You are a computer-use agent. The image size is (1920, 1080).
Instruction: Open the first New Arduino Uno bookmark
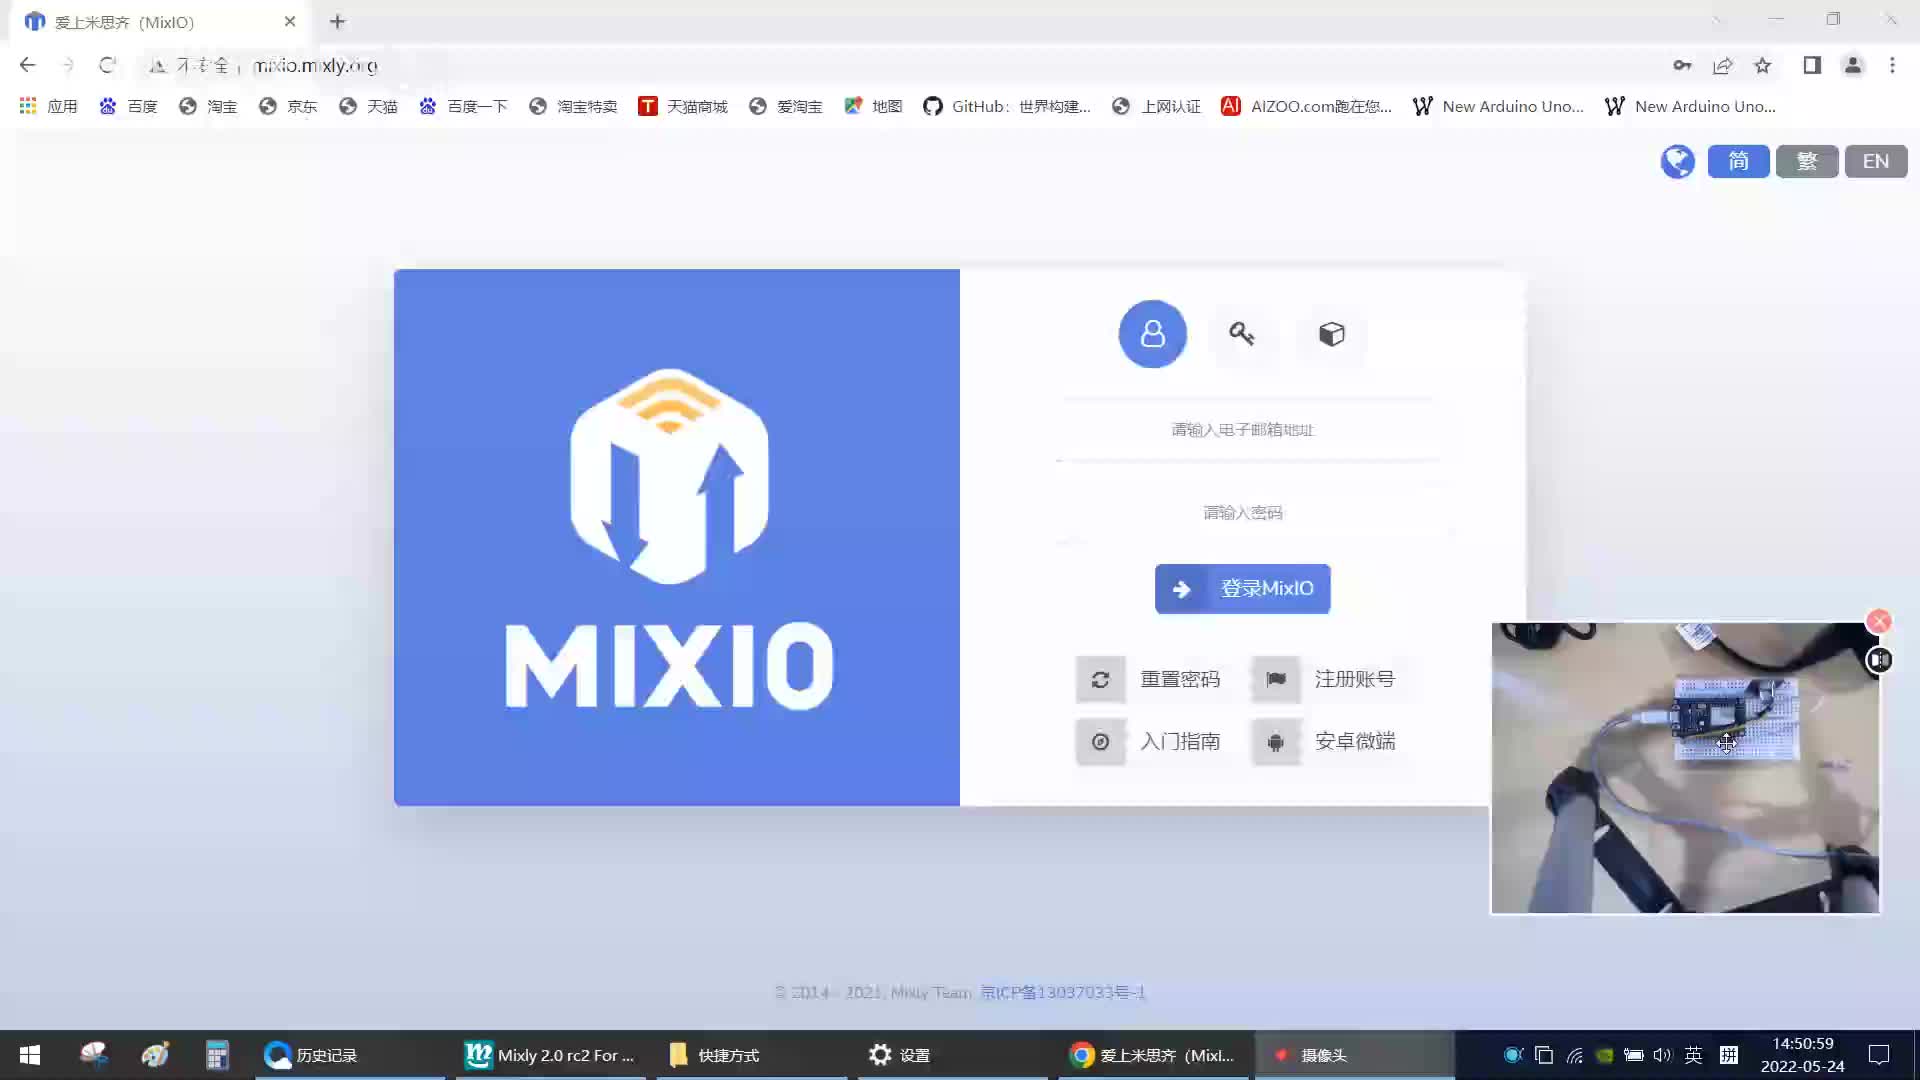pyautogui.click(x=1498, y=106)
